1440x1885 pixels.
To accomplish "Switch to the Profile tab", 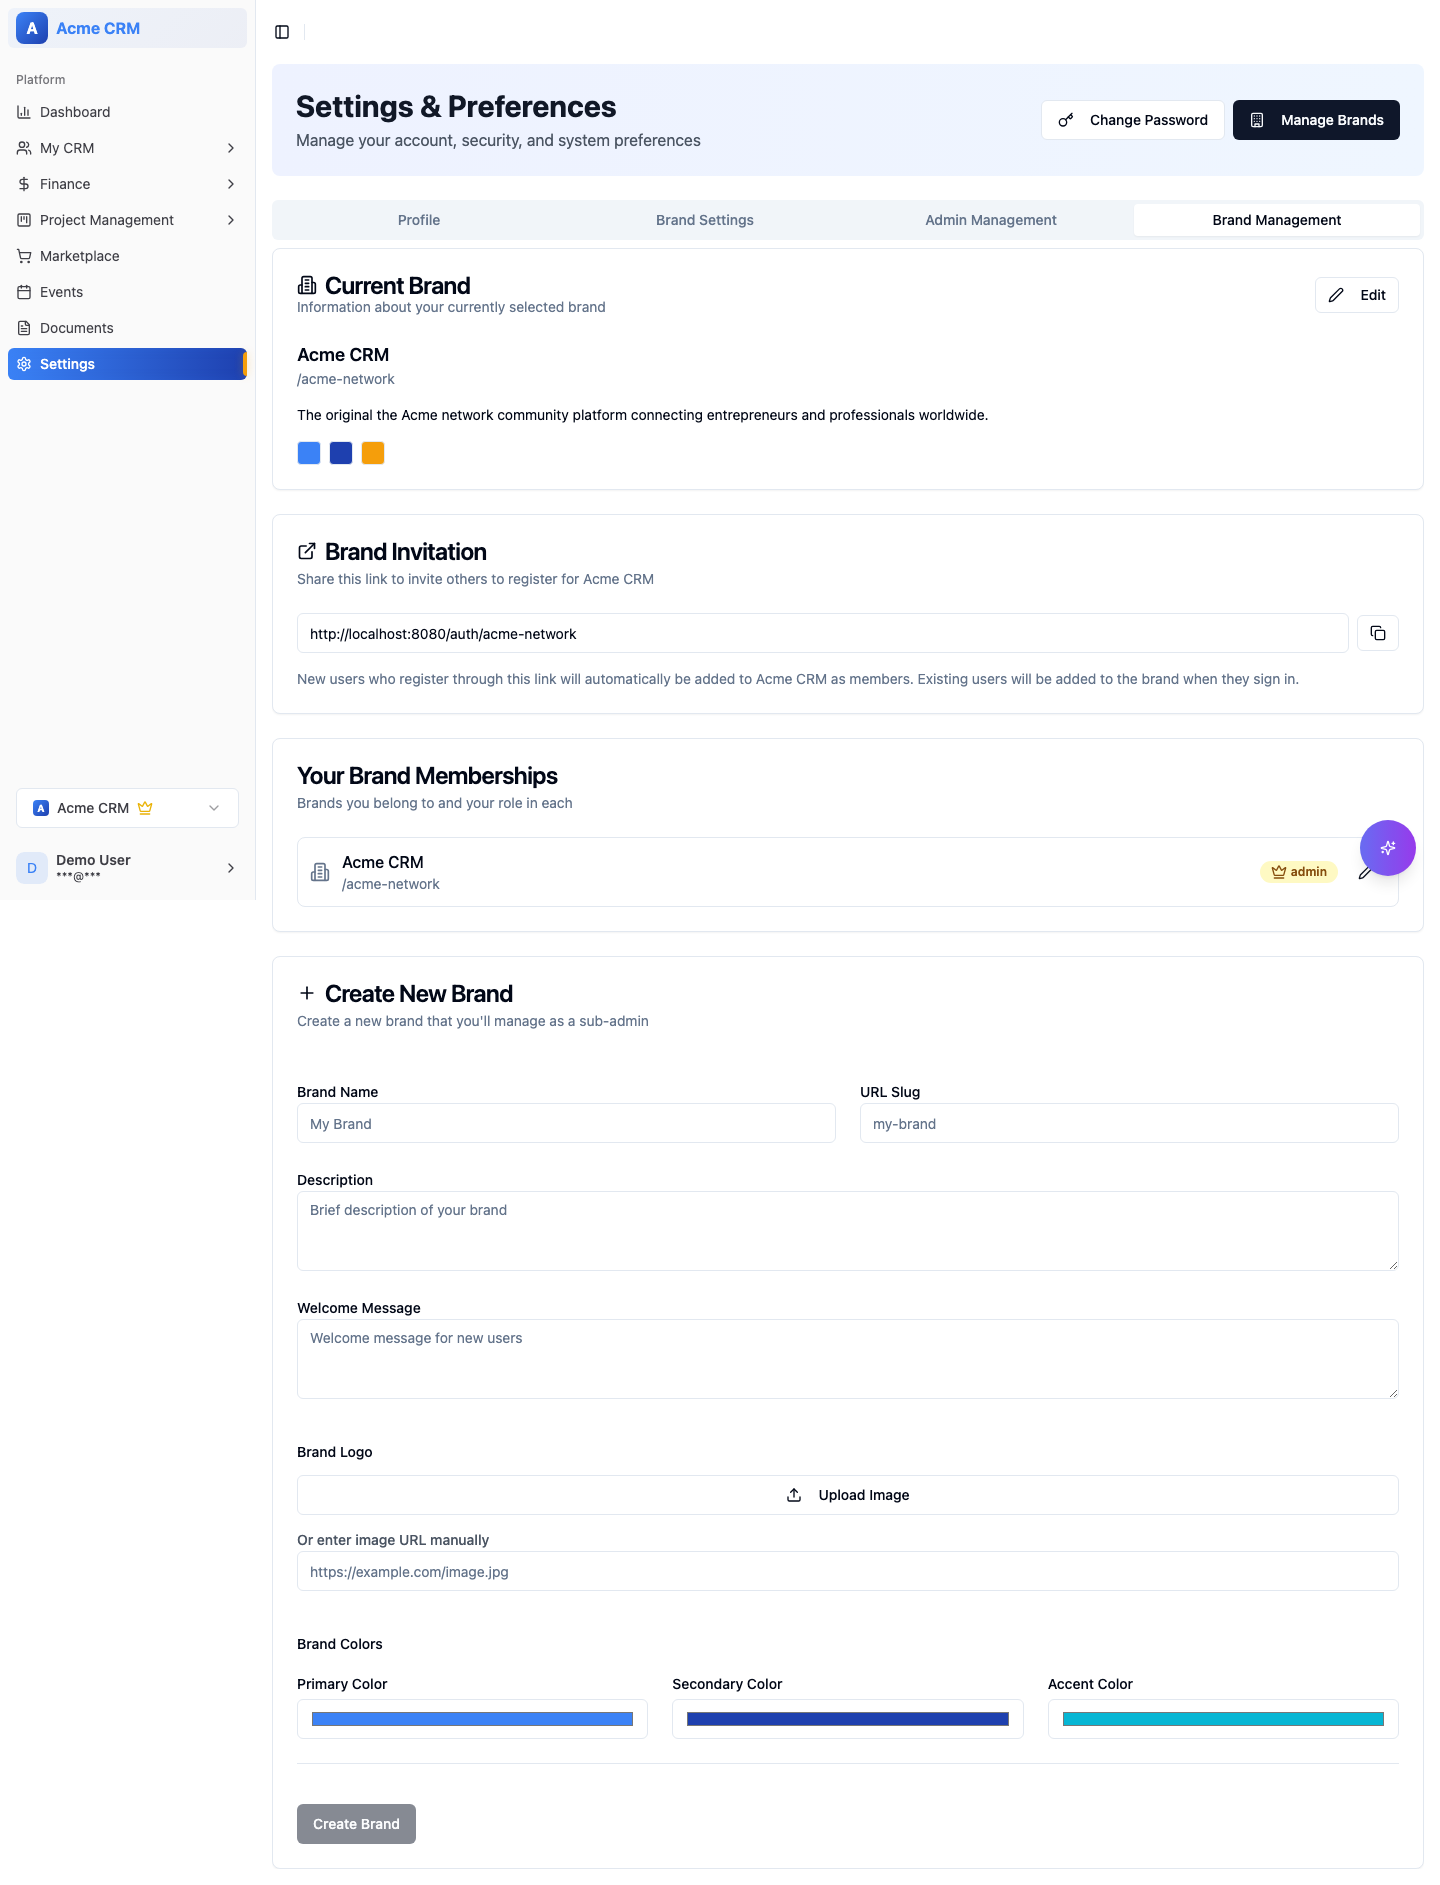I will (x=419, y=220).
